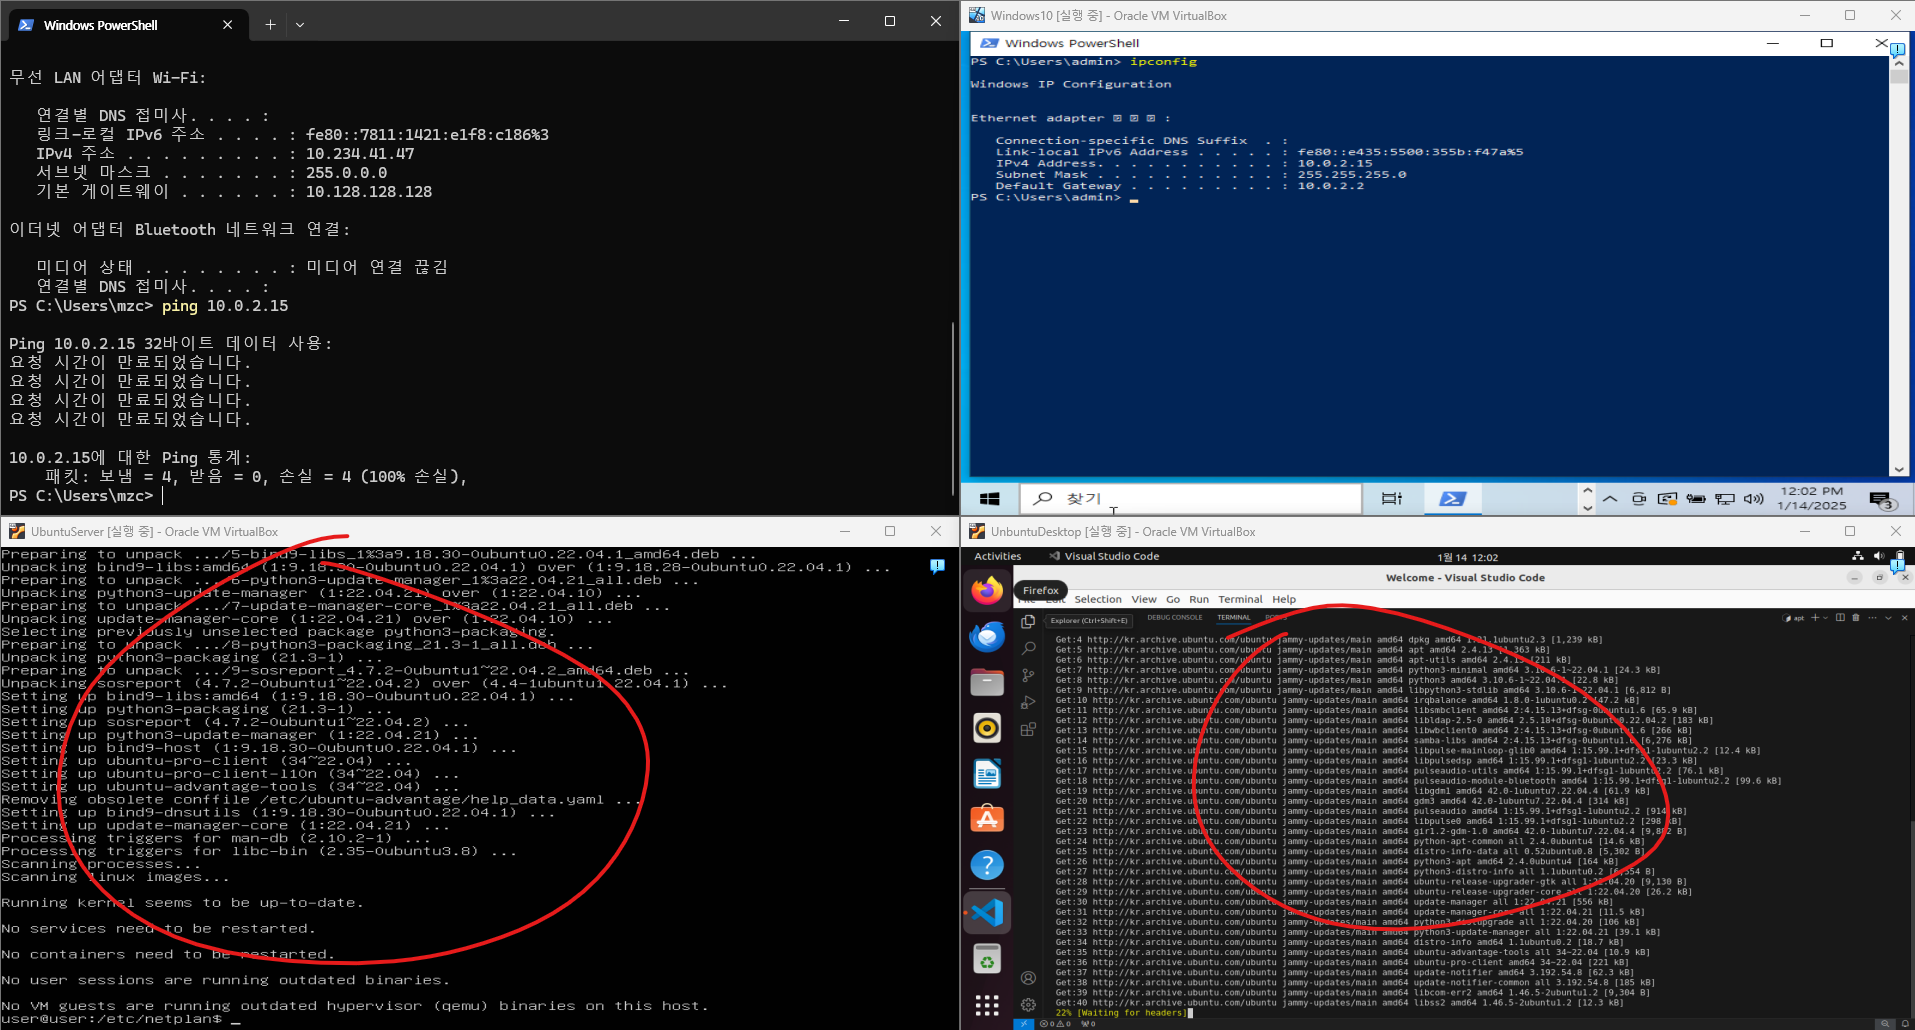Open new-tab dropdown in Windows PowerShell terminal
The height and width of the screenshot is (1030, 1915).
click(x=300, y=25)
